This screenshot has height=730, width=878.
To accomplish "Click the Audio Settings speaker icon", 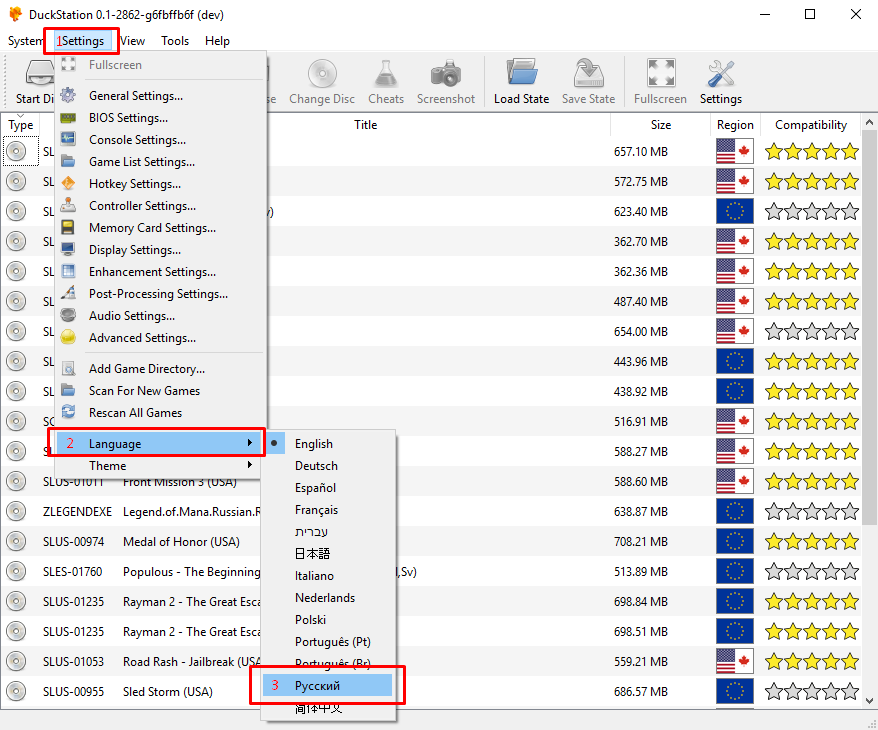I will pyautogui.click(x=68, y=315).
